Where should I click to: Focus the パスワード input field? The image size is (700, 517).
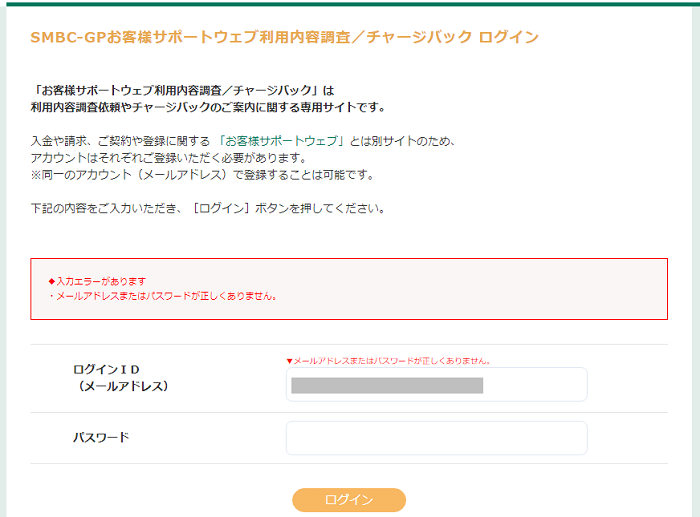(437, 438)
